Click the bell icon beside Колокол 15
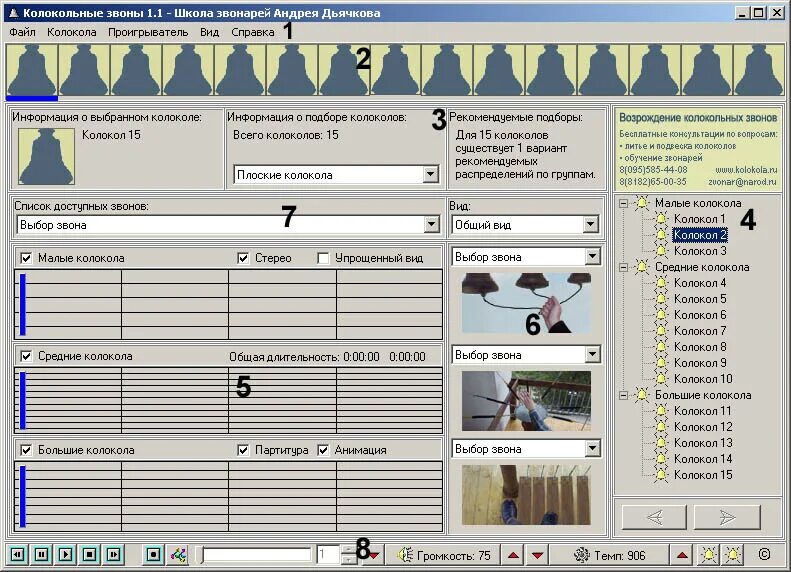This screenshot has width=791, height=572. point(661,475)
